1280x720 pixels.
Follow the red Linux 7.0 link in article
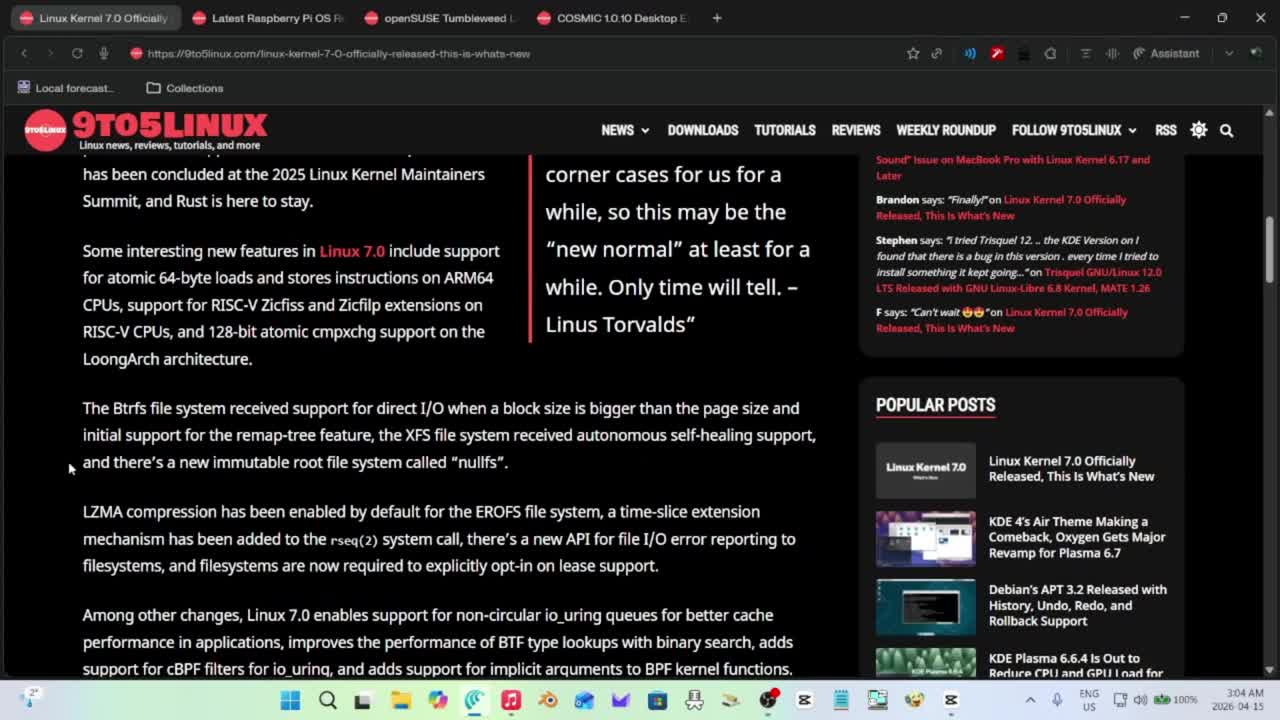351,251
